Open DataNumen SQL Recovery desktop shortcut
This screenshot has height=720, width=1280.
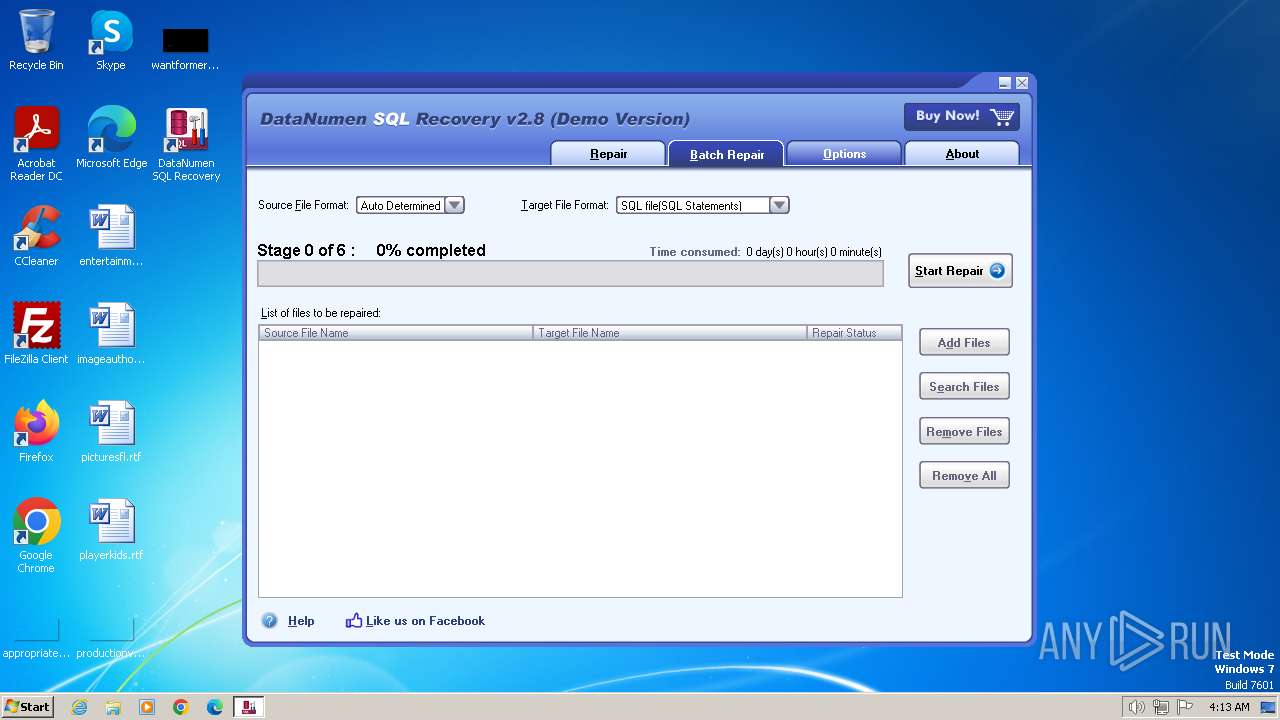186,144
